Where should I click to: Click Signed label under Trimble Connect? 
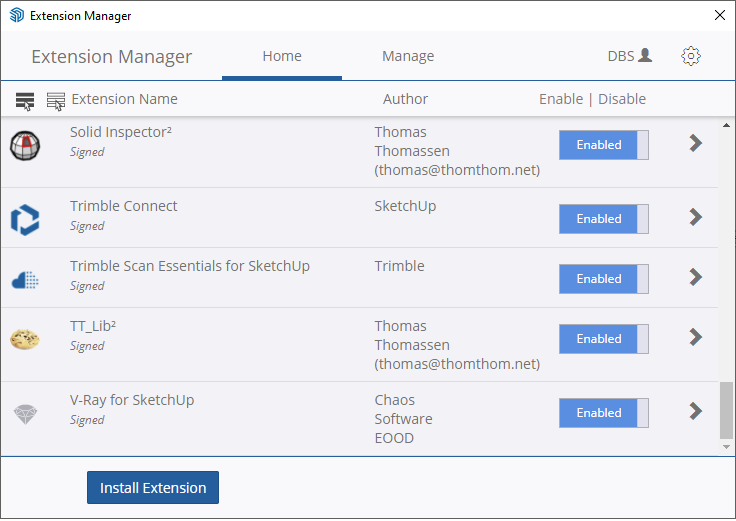coord(87,226)
